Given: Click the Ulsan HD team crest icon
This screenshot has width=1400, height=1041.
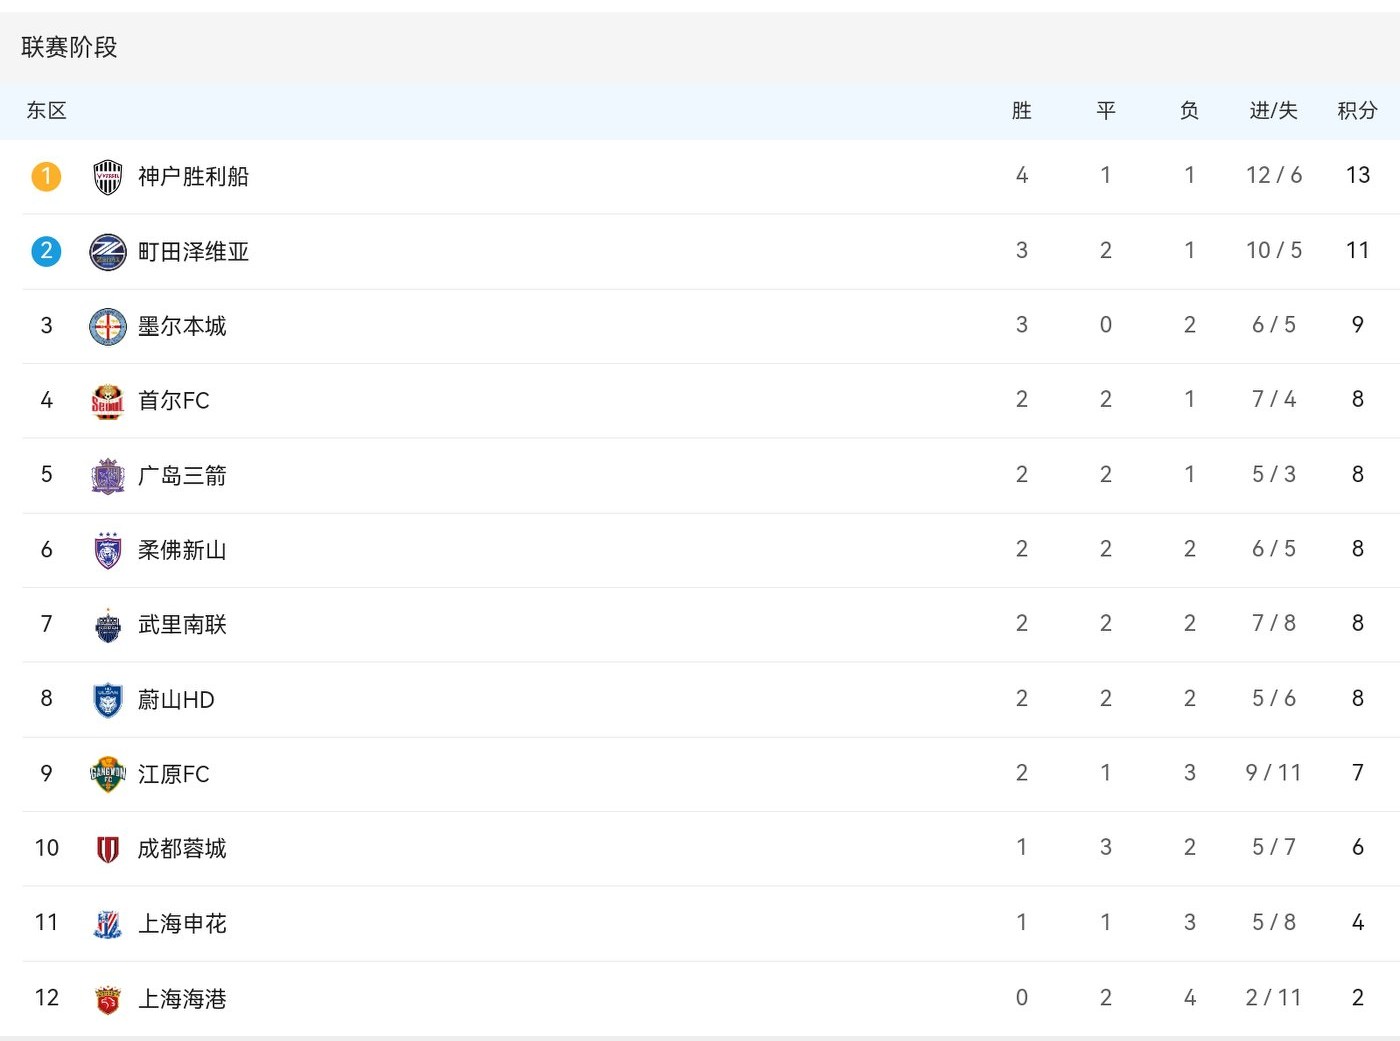Looking at the screenshot, I should point(108,700).
